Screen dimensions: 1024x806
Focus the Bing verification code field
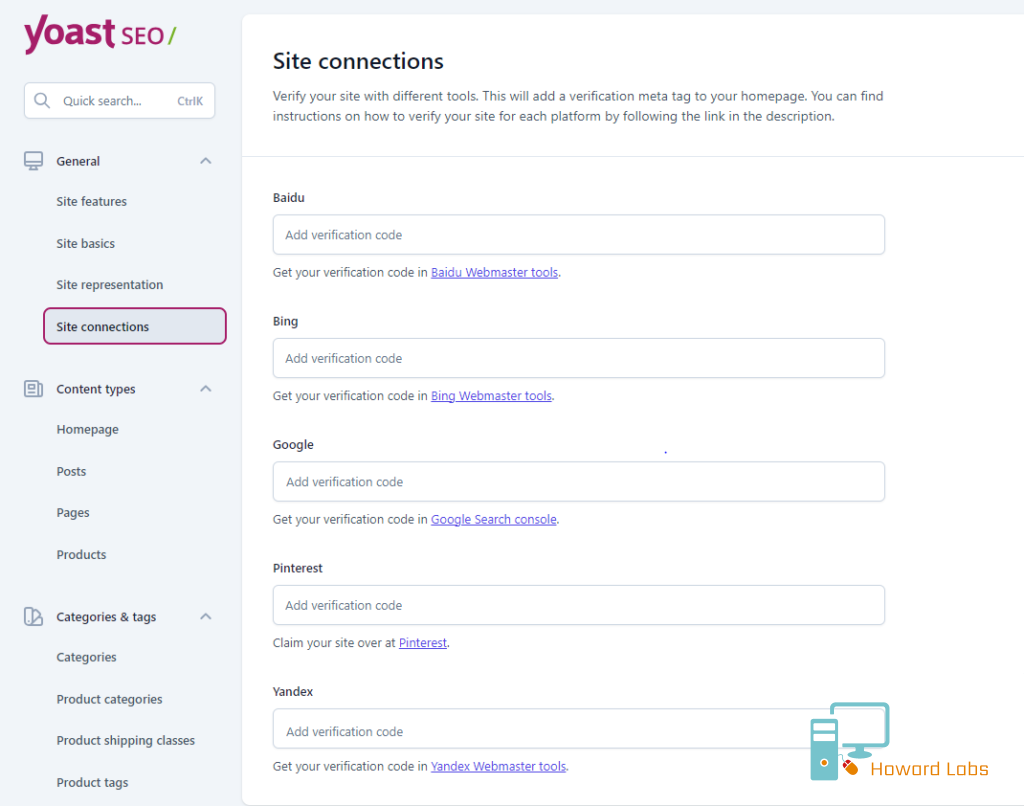click(579, 358)
